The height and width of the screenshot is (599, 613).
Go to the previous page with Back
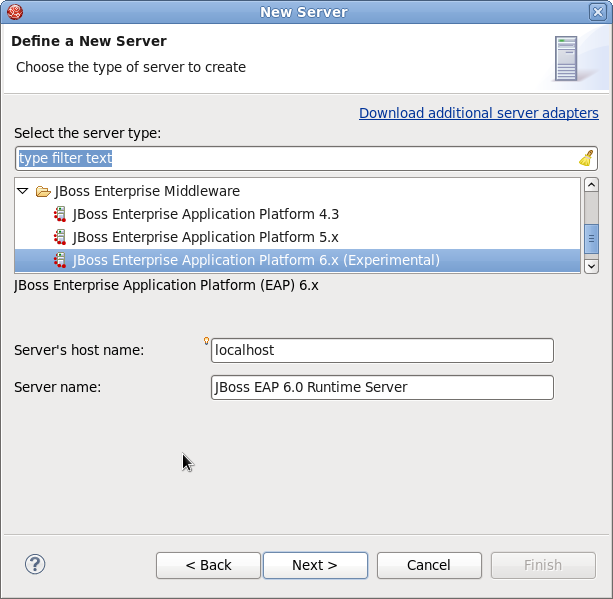tap(208, 565)
